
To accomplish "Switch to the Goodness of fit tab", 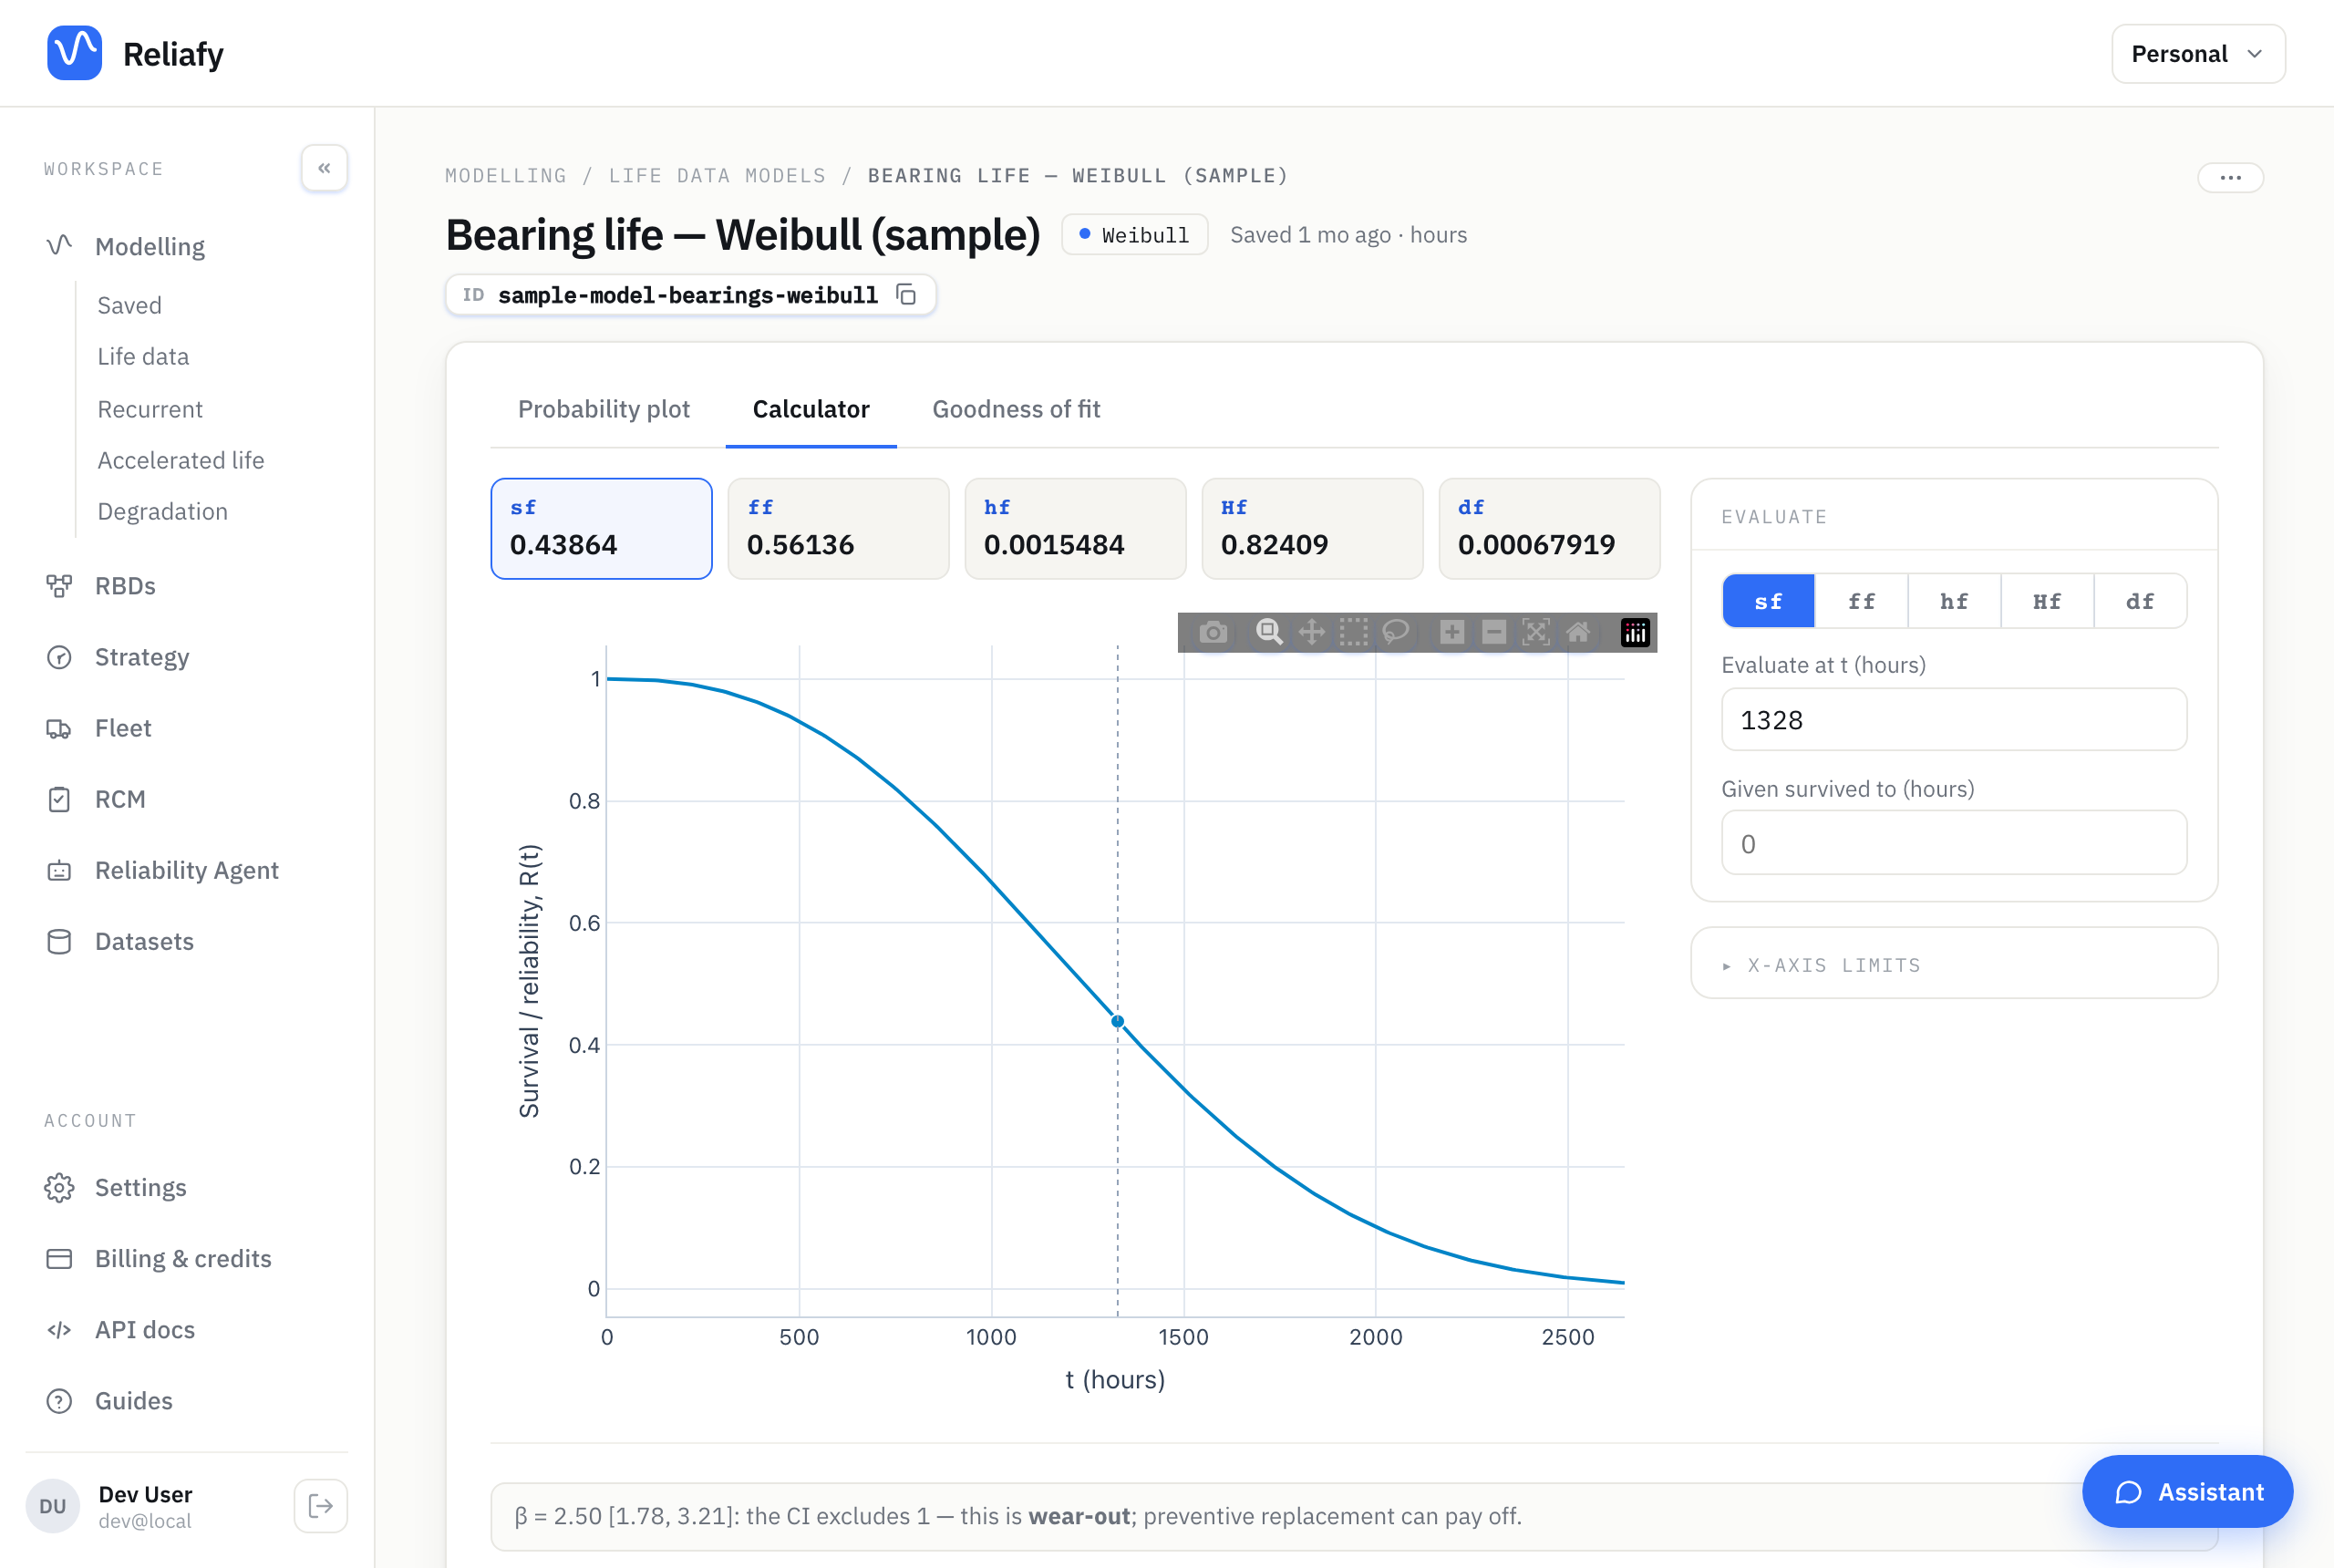I will tap(1016, 409).
